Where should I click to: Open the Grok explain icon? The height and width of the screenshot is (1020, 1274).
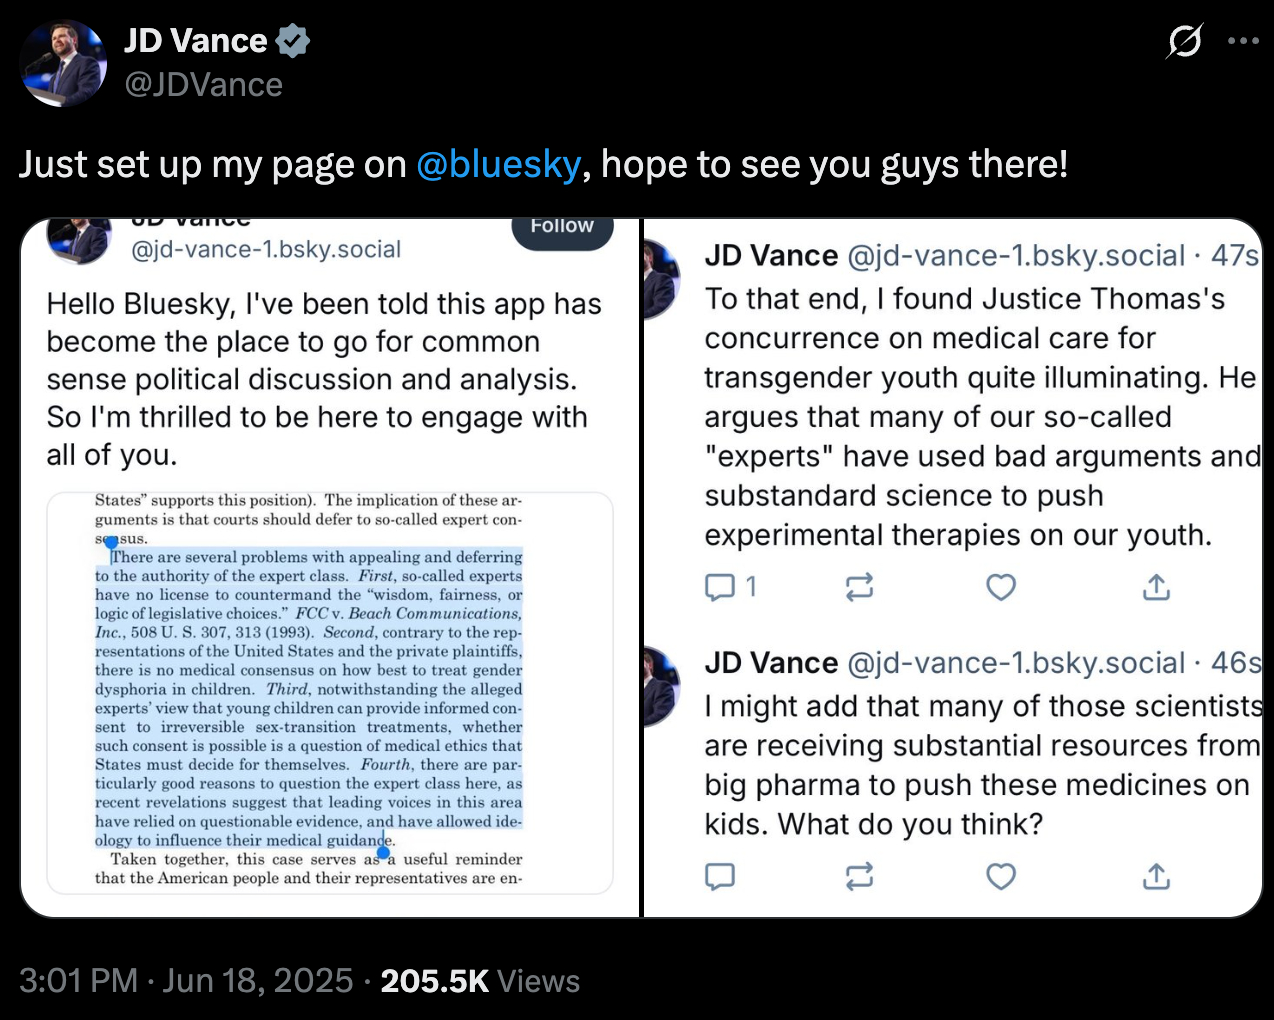pos(1185,41)
